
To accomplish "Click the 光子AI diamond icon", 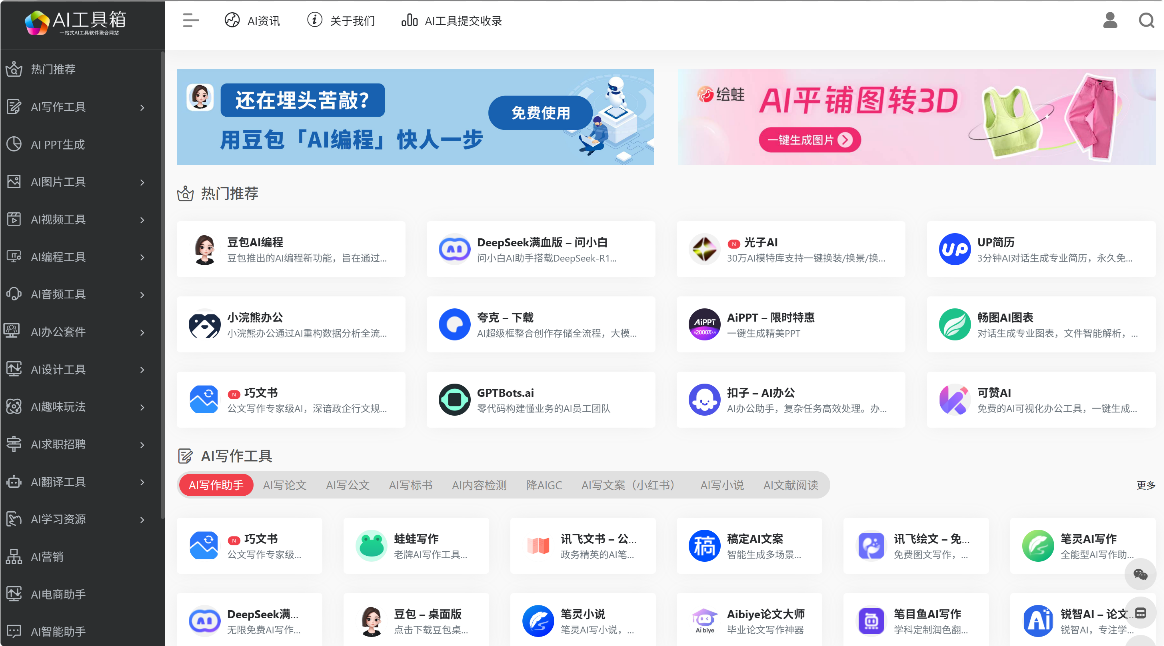I will pyautogui.click(x=704, y=249).
